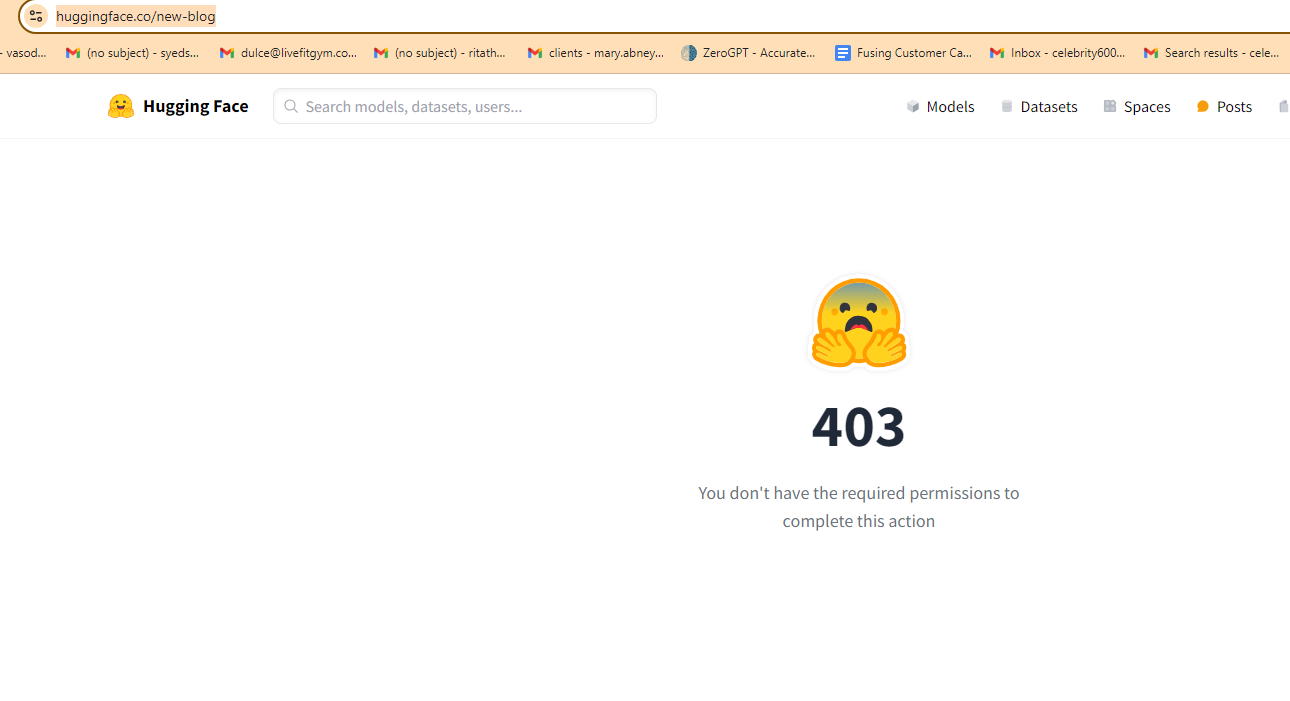The height and width of the screenshot is (701, 1290).
Task: Open the vasod... bookmark at the far left
Action: click(23, 53)
